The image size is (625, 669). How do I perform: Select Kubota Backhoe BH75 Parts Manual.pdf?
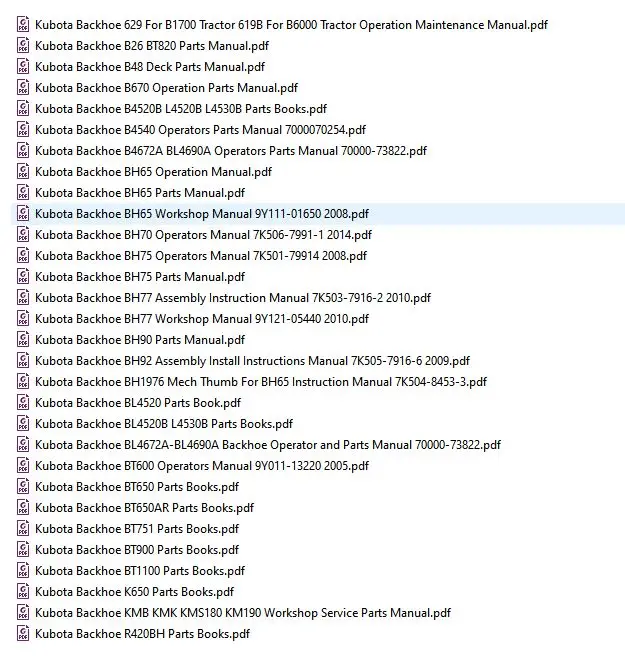pos(140,277)
